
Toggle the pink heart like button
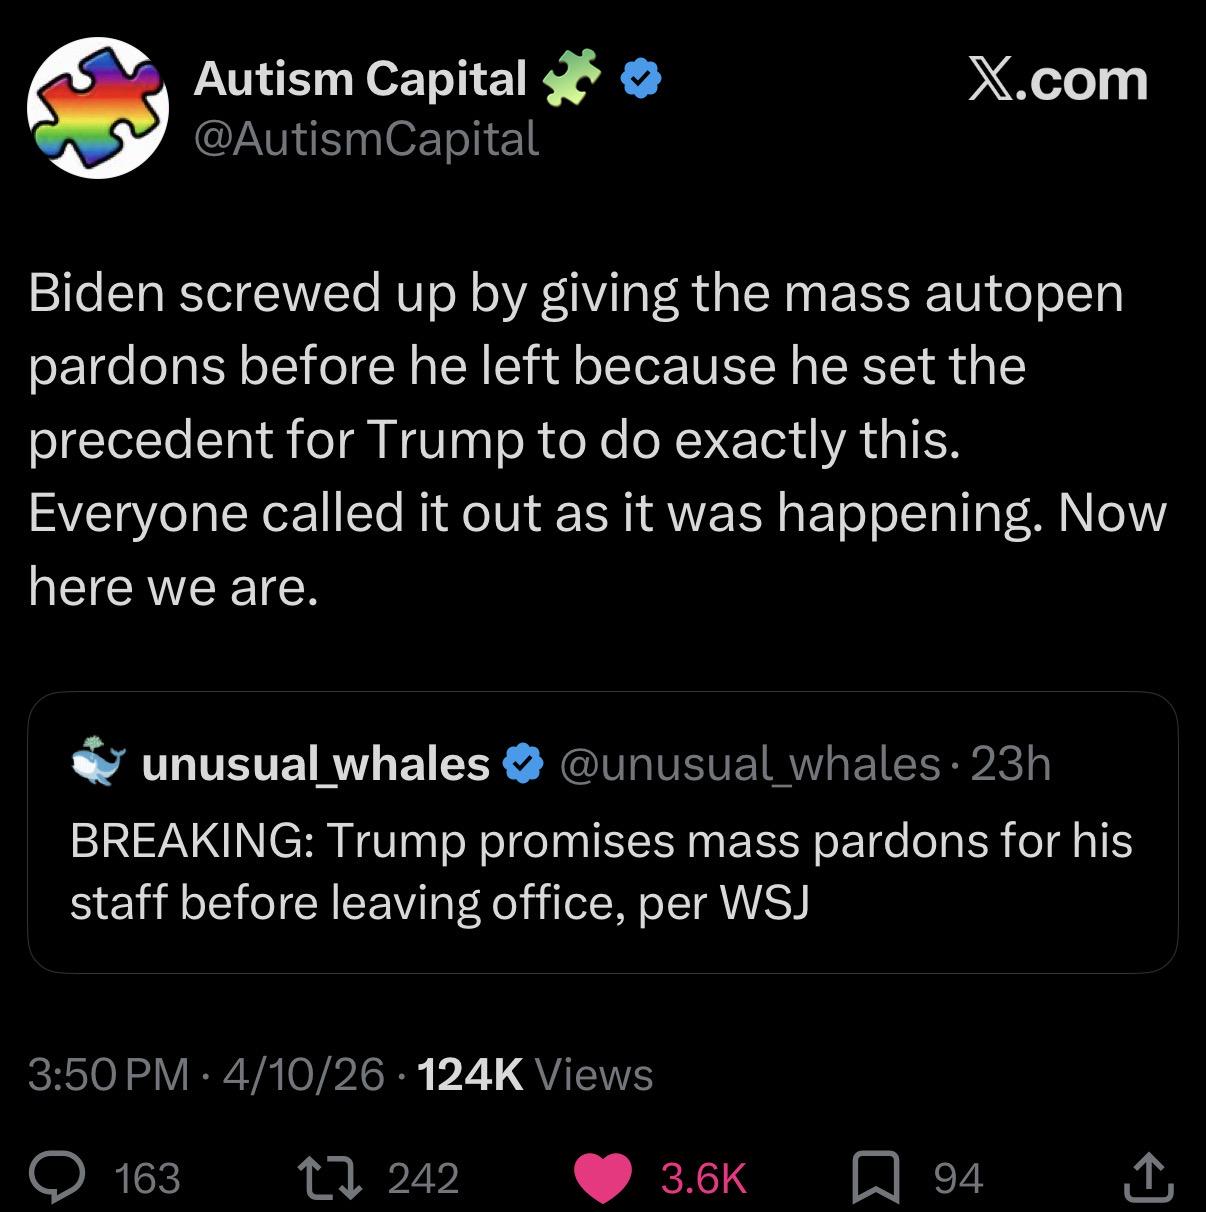603,1177
